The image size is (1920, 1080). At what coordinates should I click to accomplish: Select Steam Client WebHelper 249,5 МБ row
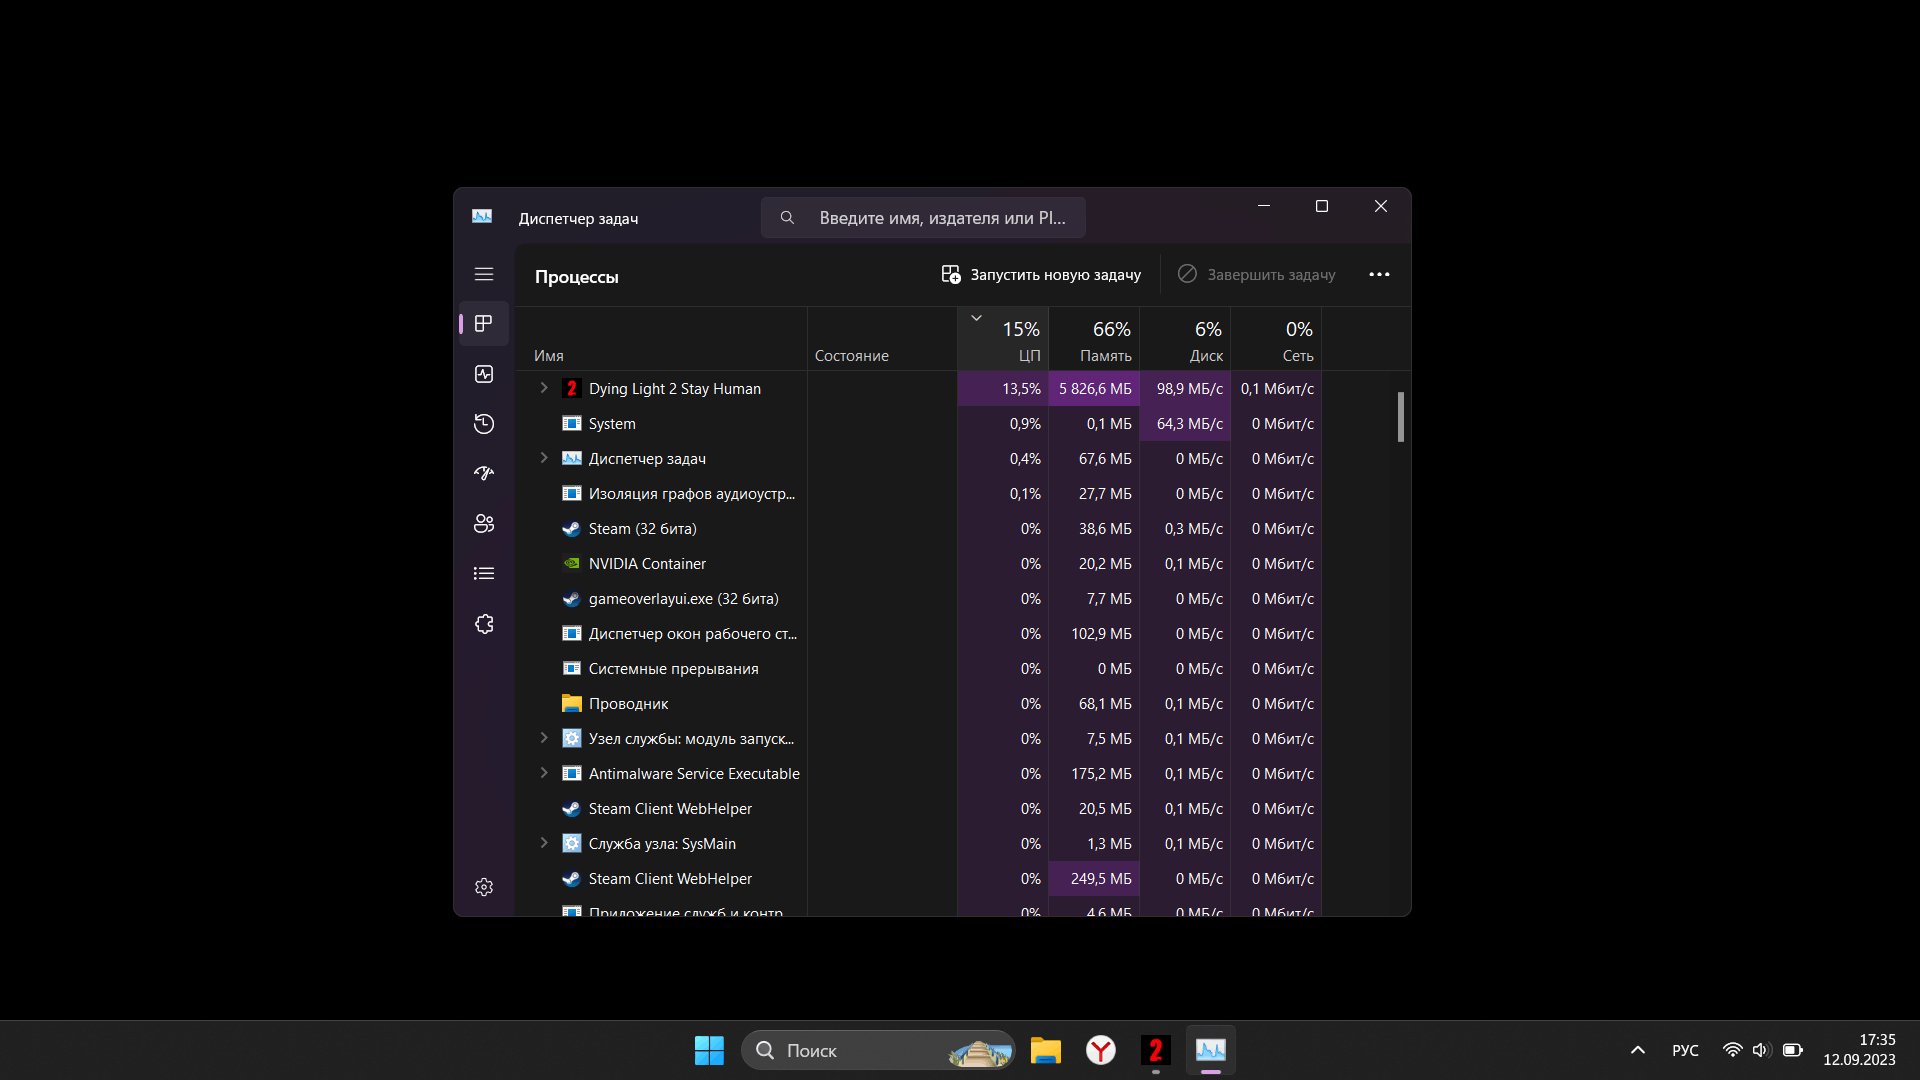pos(918,879)
